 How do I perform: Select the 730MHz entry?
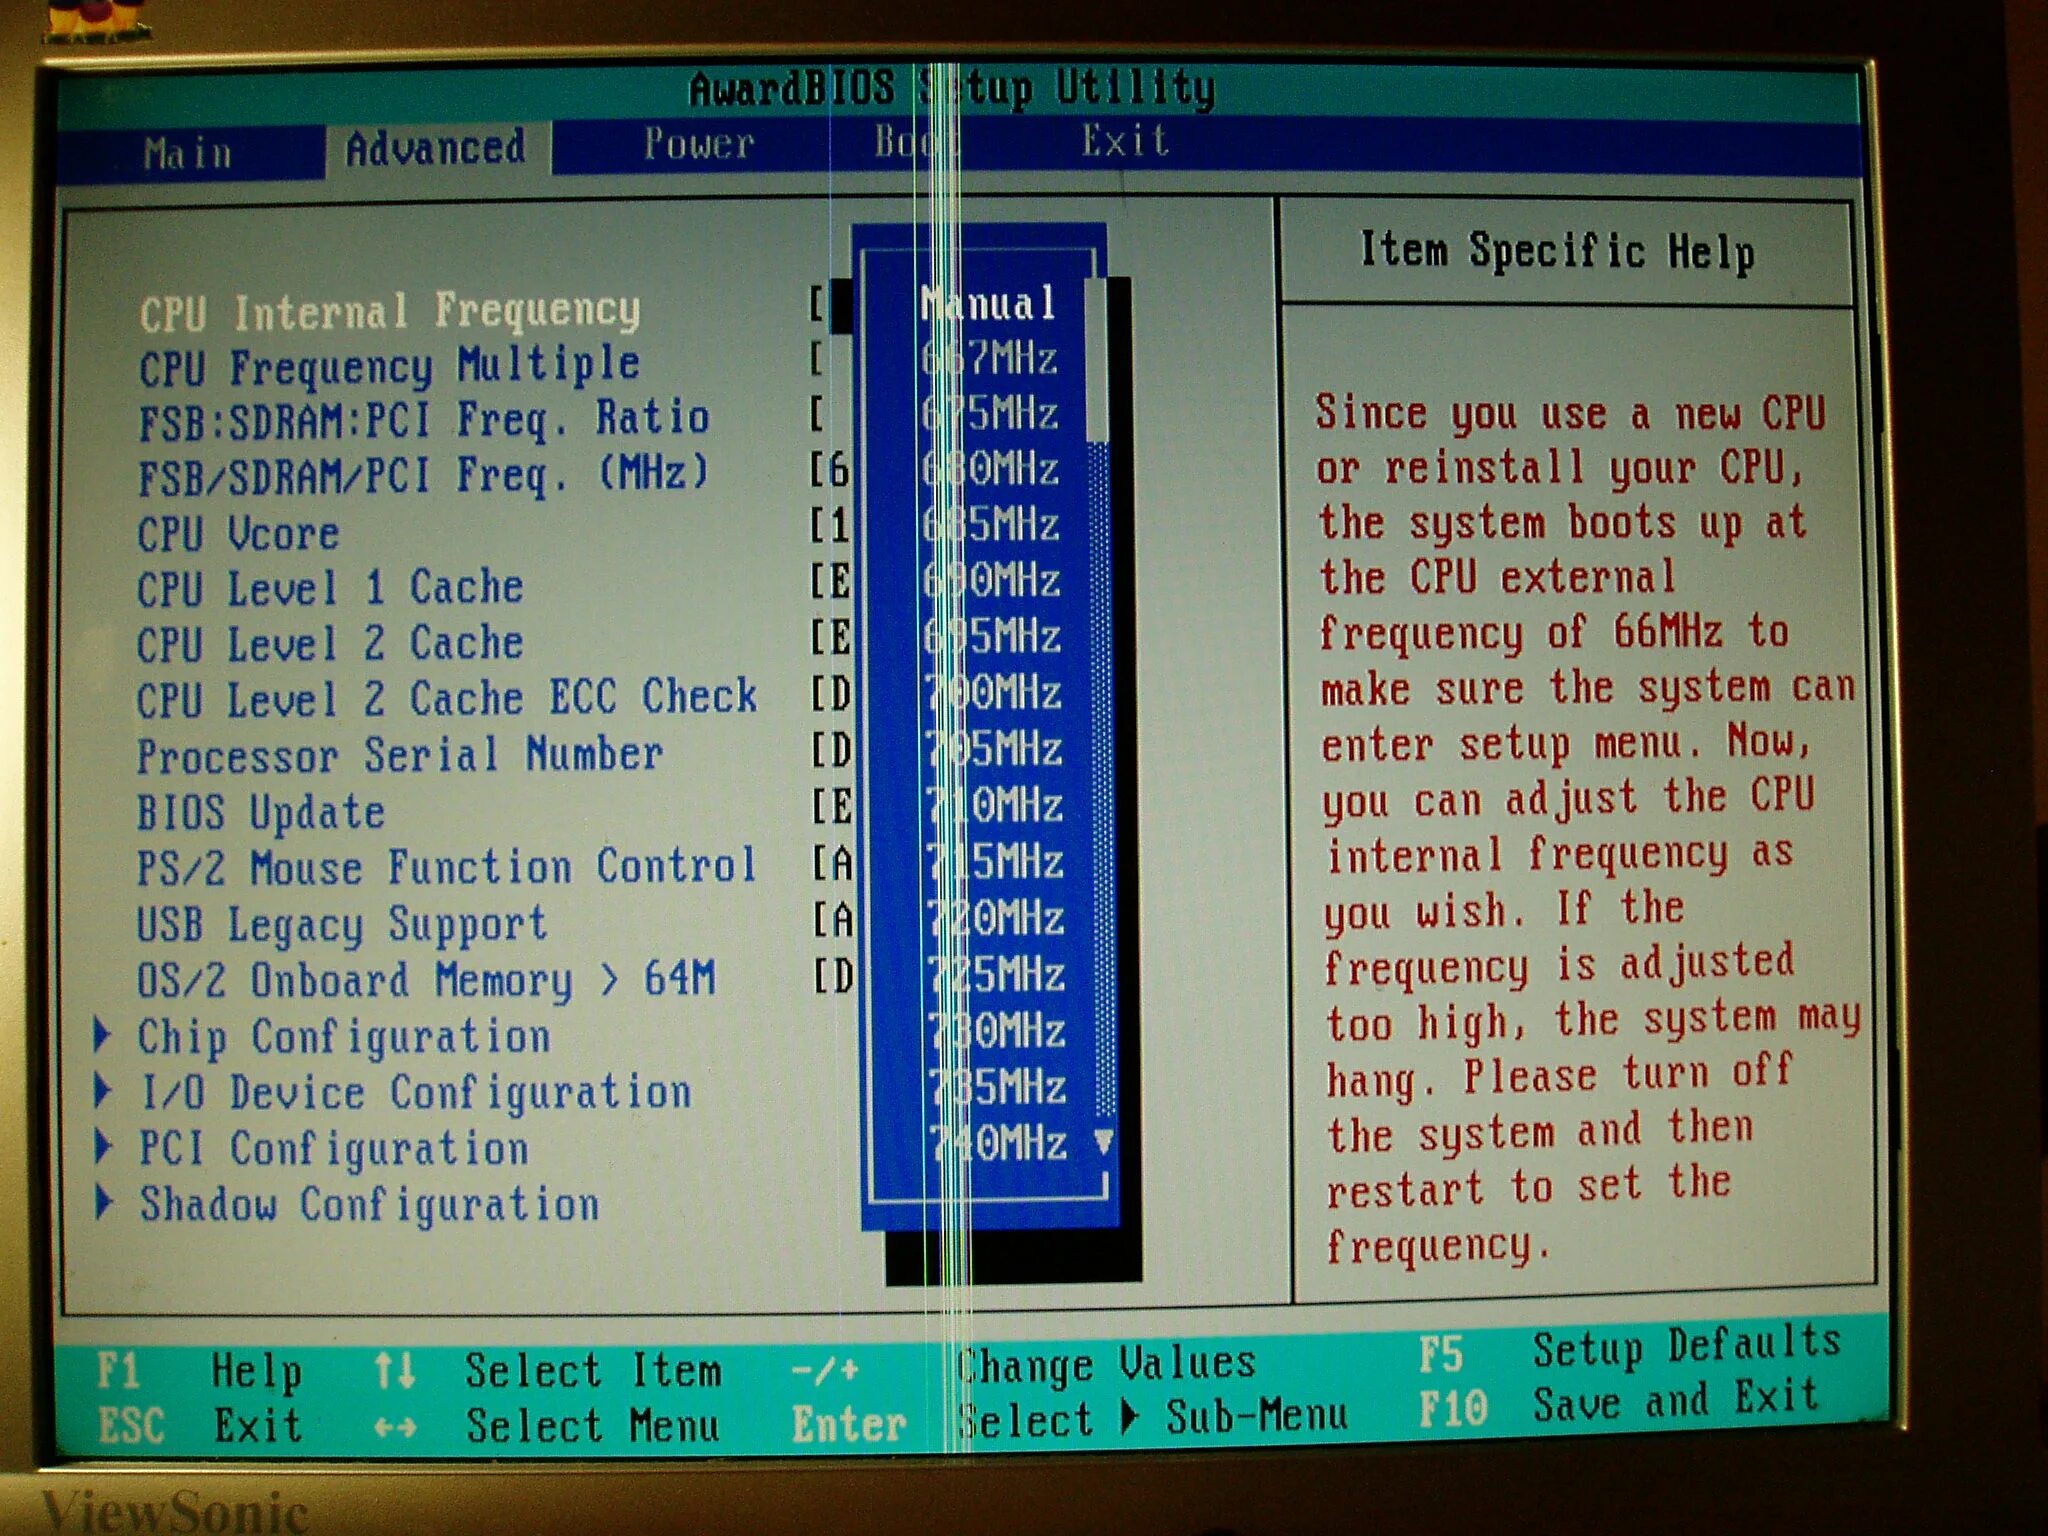click(x=998, y=1031)
